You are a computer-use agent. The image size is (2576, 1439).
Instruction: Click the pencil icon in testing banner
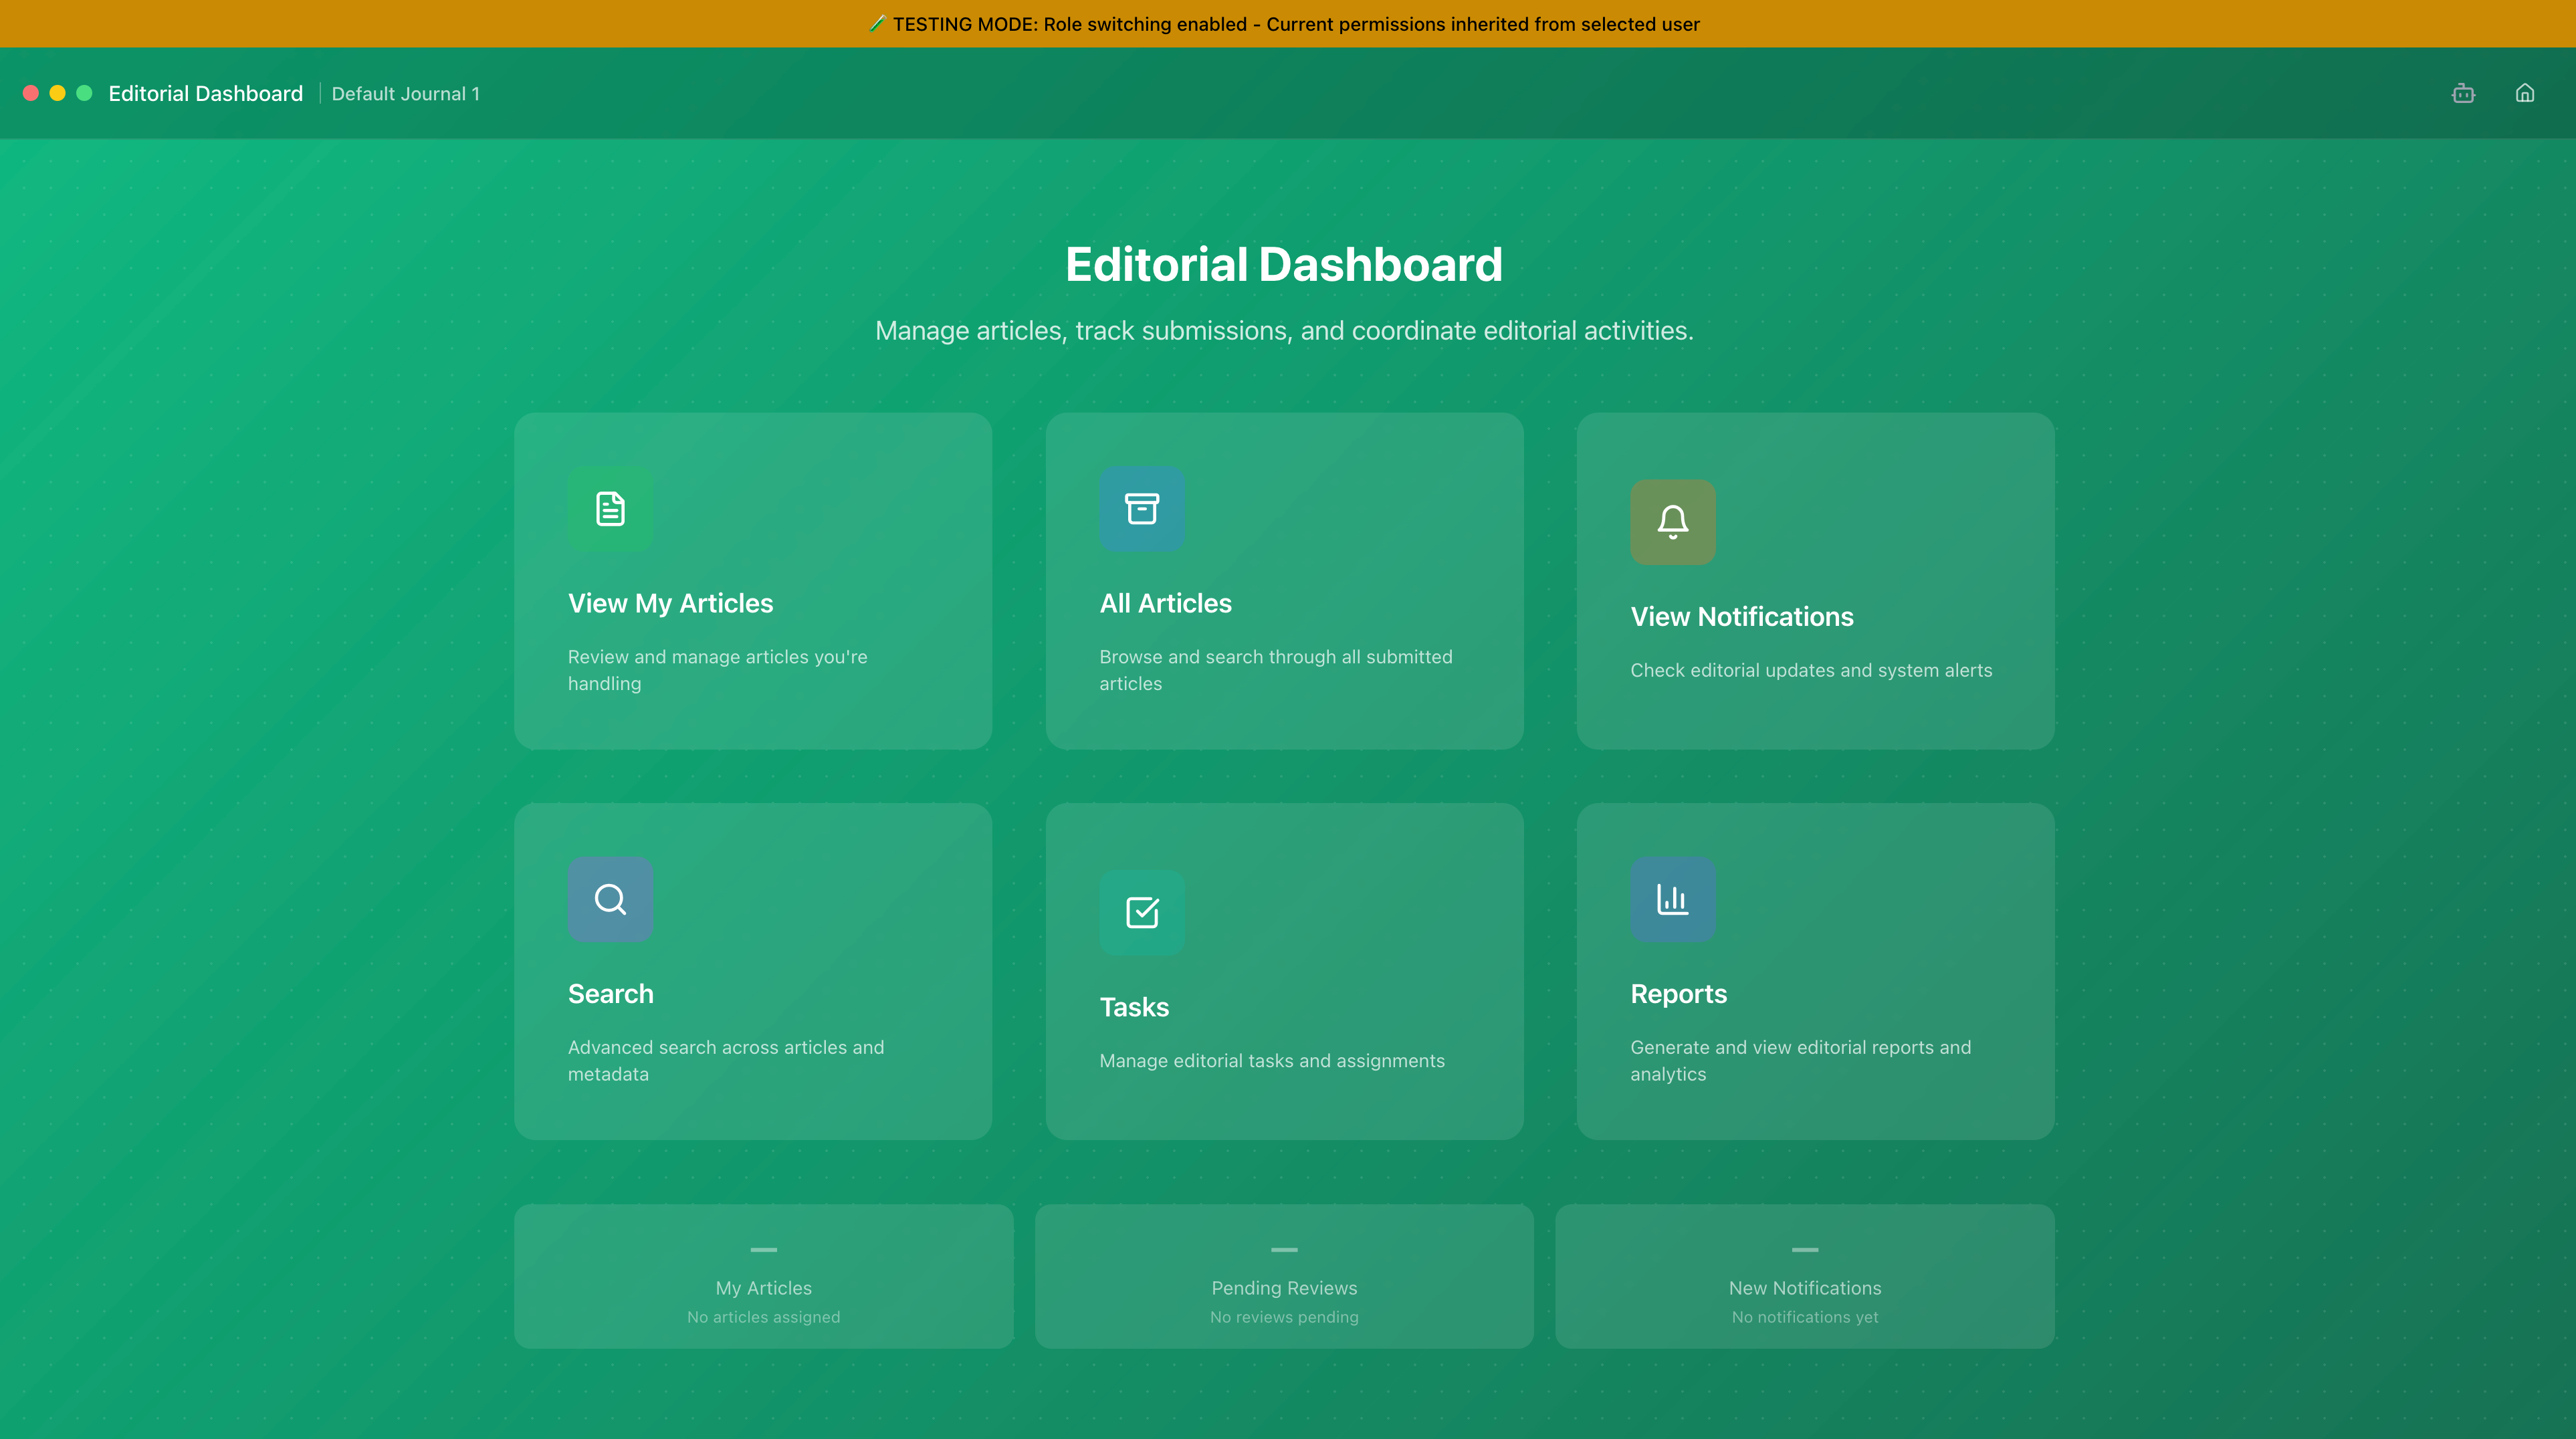point(877,23)
